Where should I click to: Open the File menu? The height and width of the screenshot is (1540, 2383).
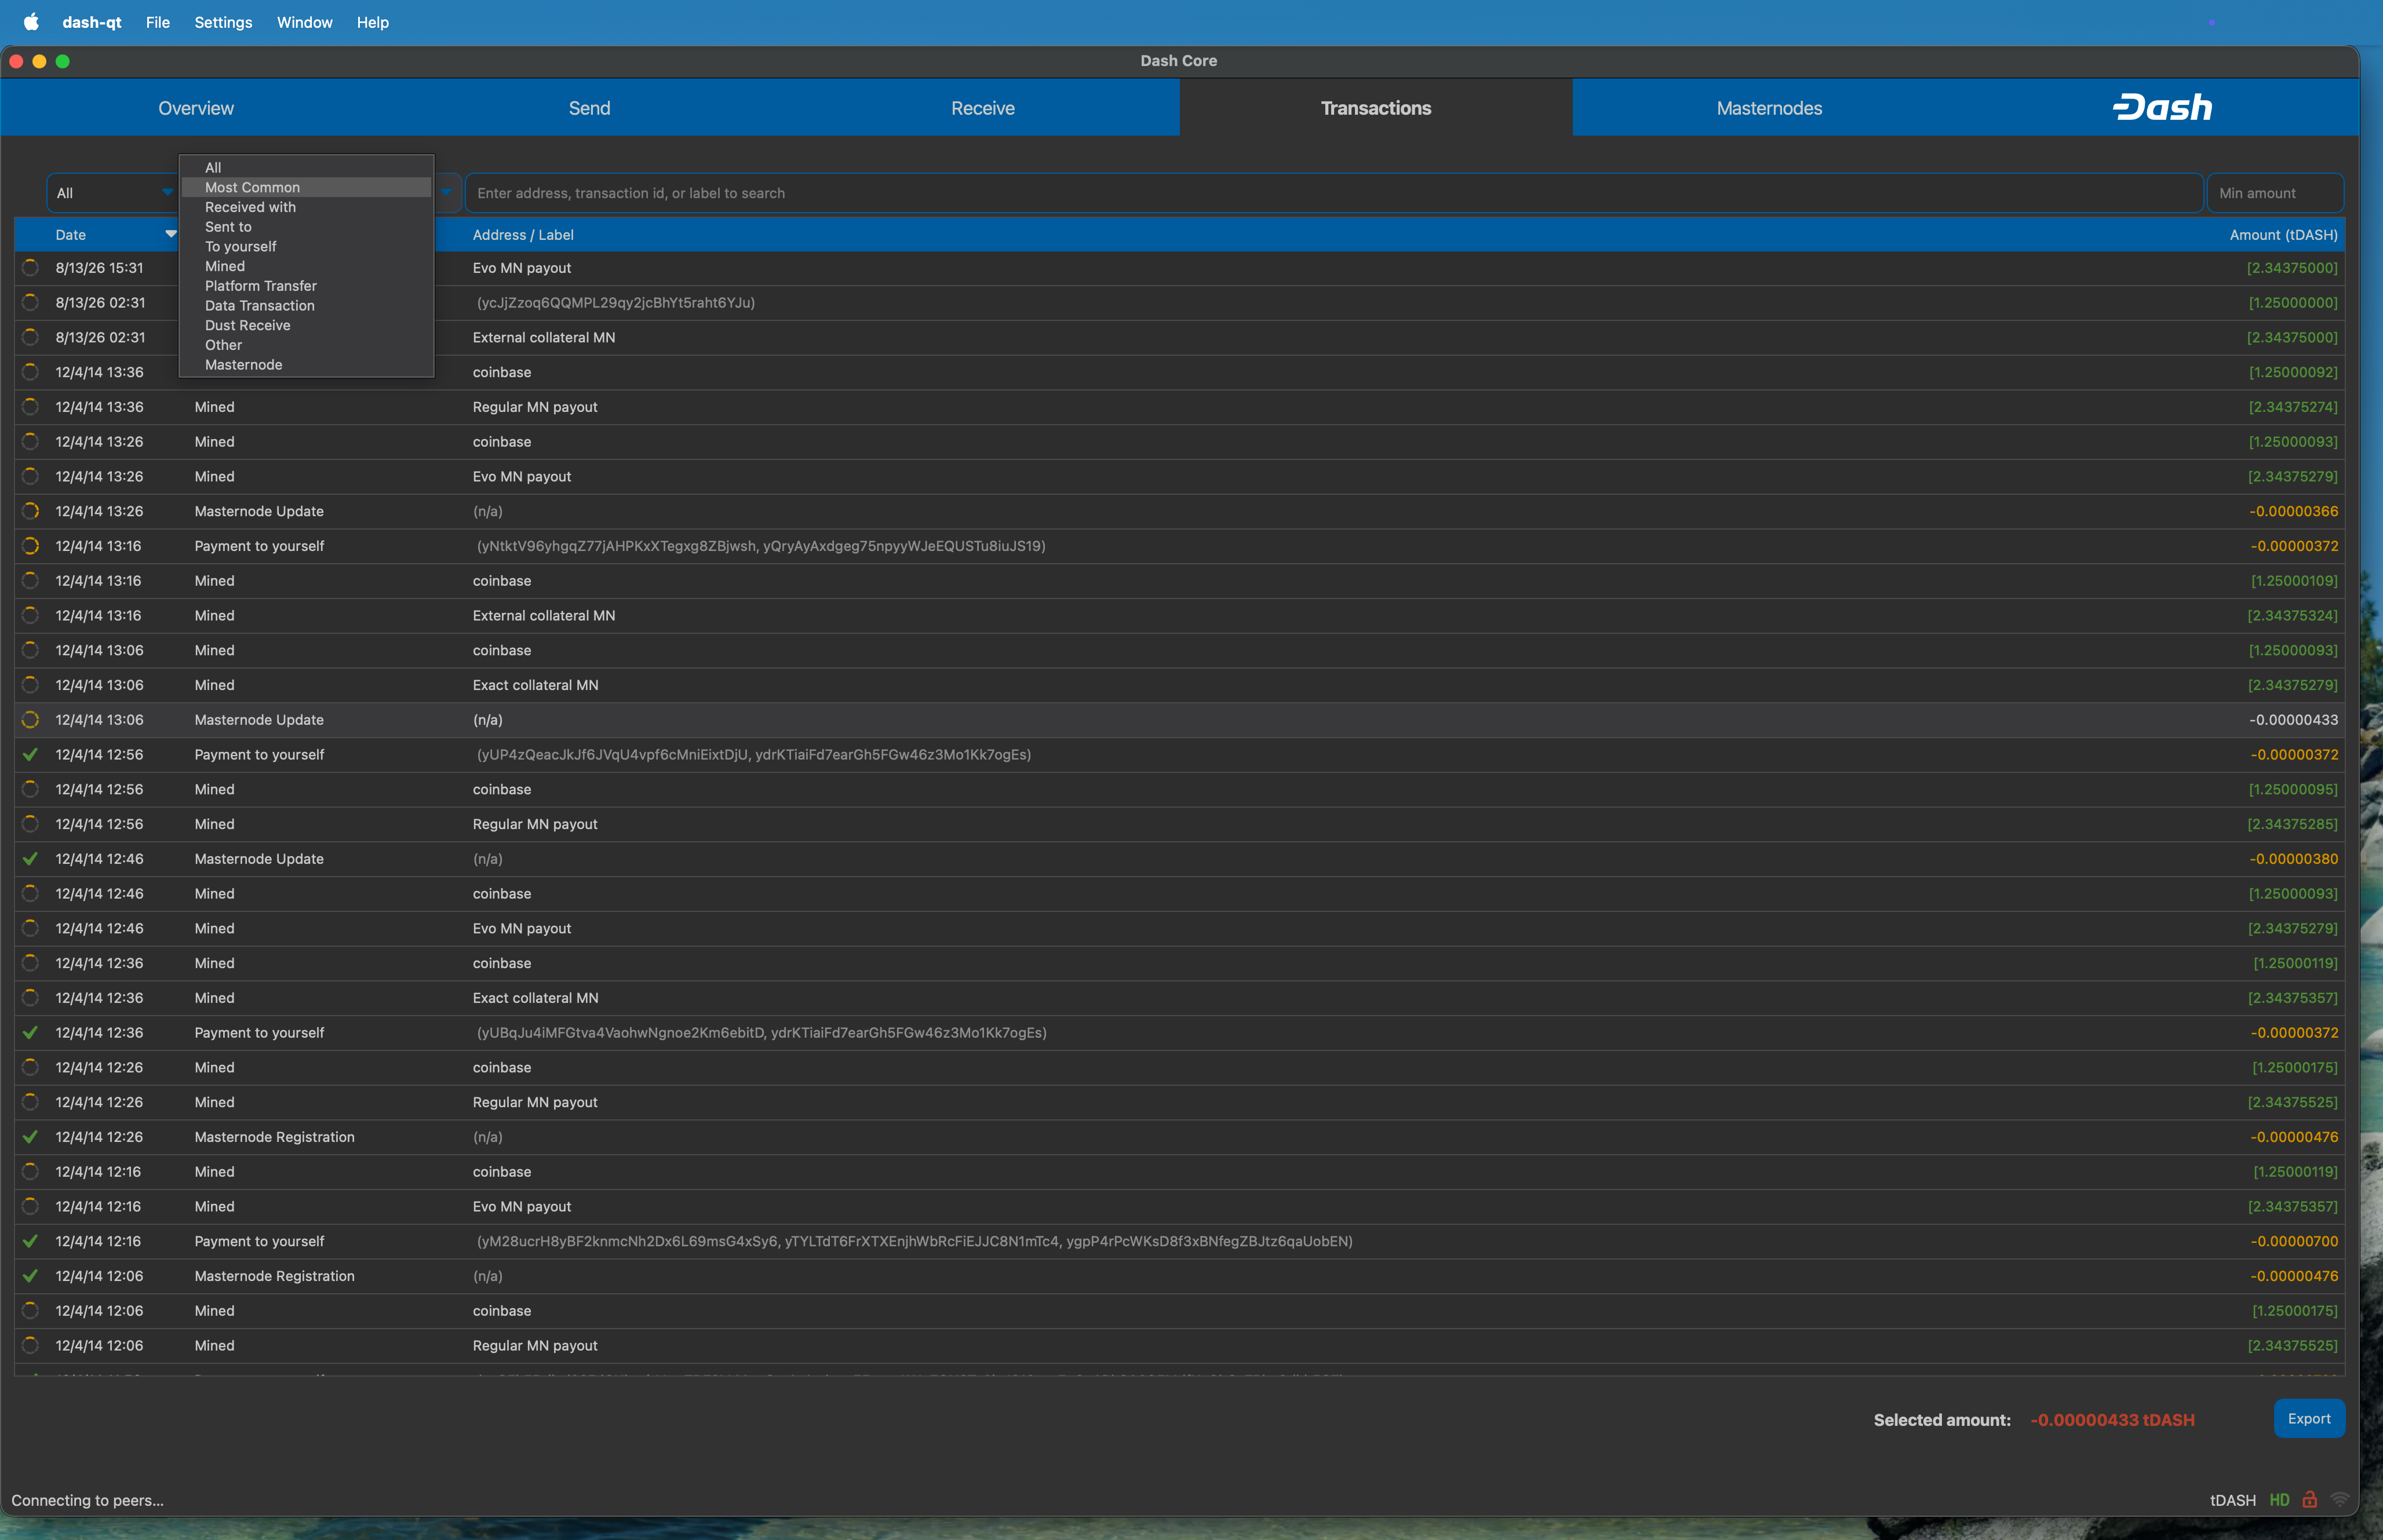(x=158, y=22)
